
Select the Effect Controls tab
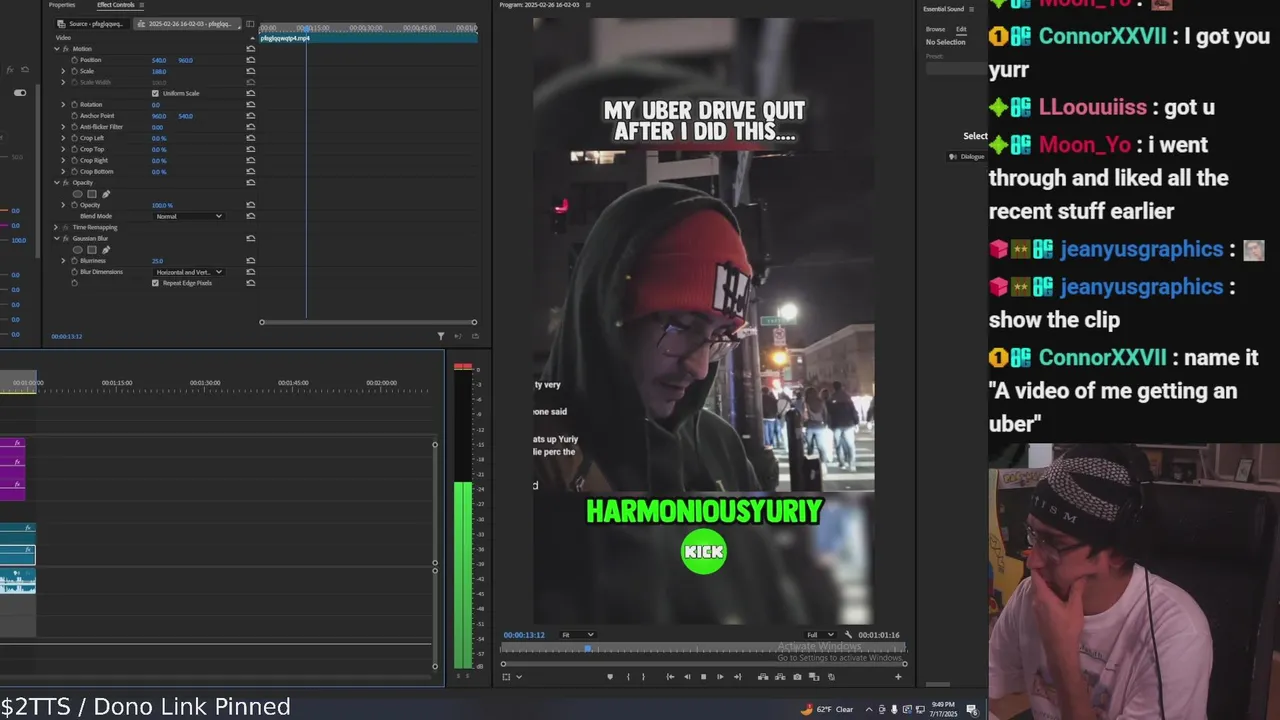click(x=116, y=5)
